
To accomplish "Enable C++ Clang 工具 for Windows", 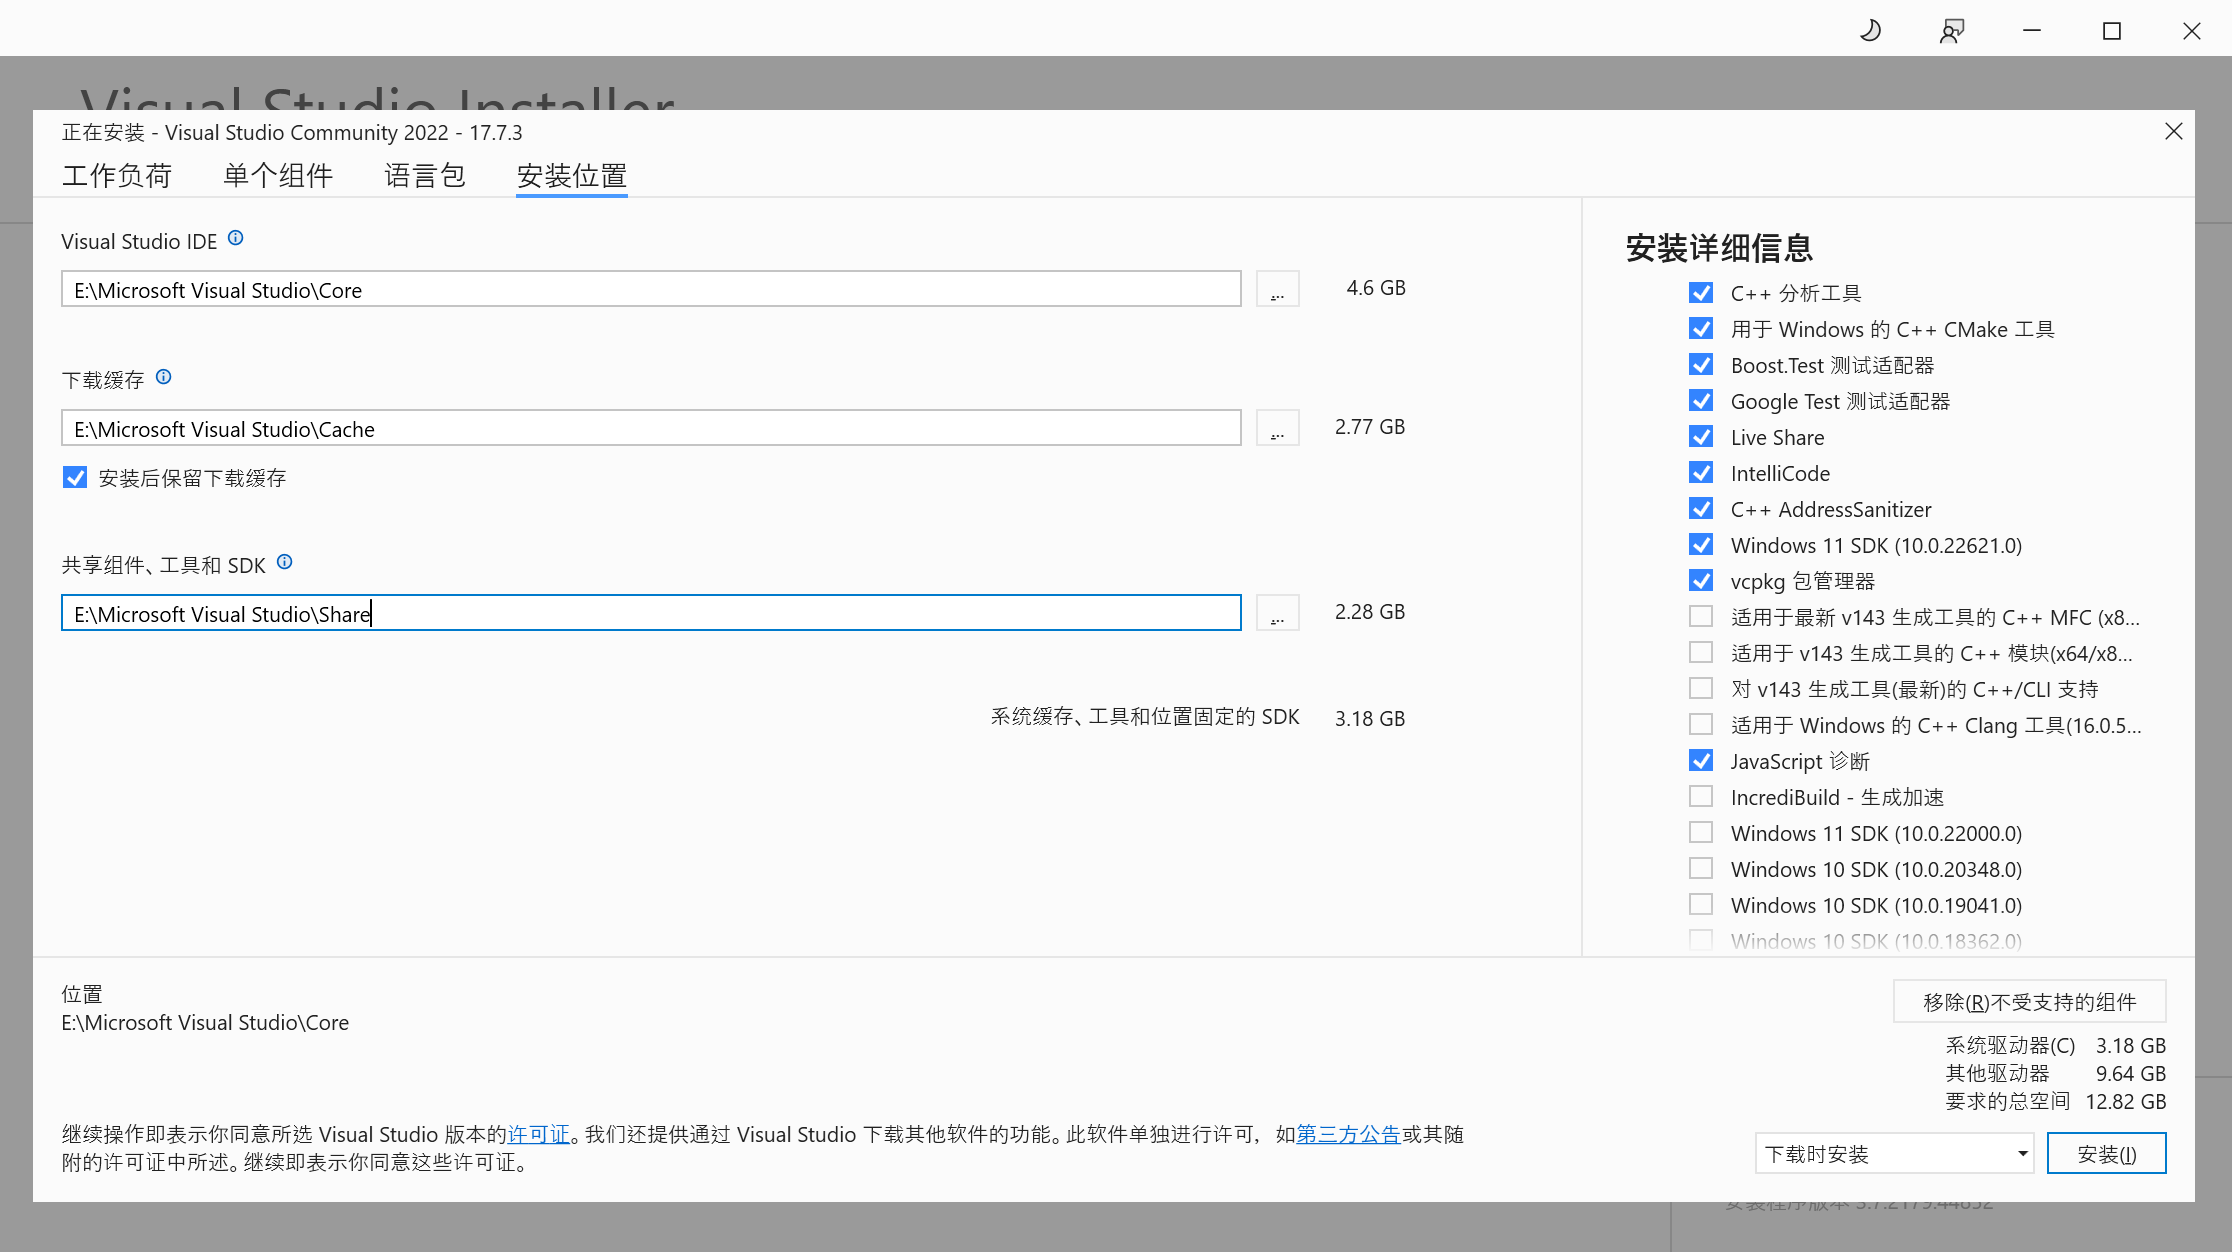I will [x=1701, y=725].
